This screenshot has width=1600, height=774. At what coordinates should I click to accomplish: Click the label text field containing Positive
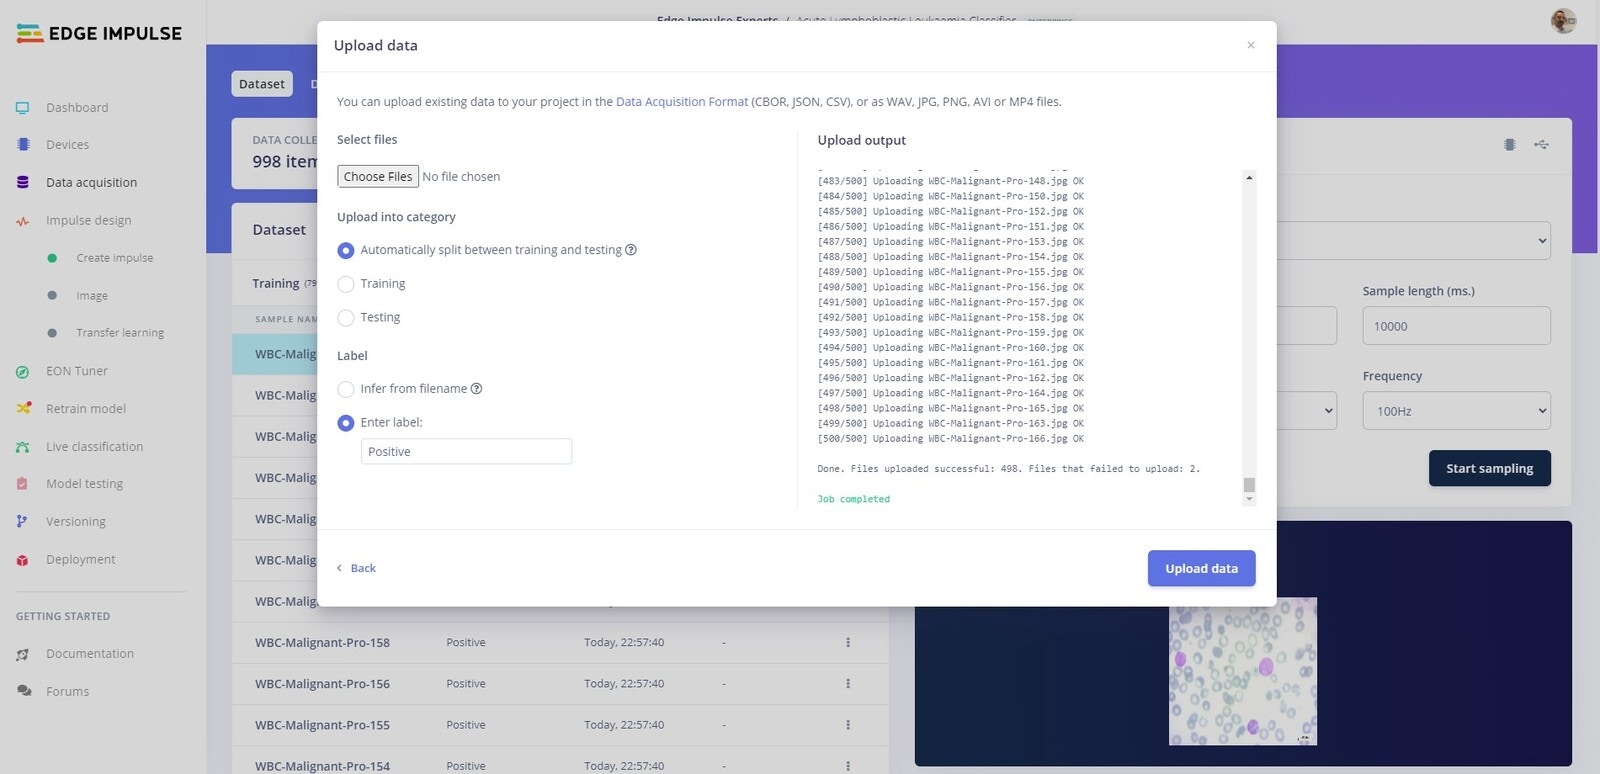point(466,452)
